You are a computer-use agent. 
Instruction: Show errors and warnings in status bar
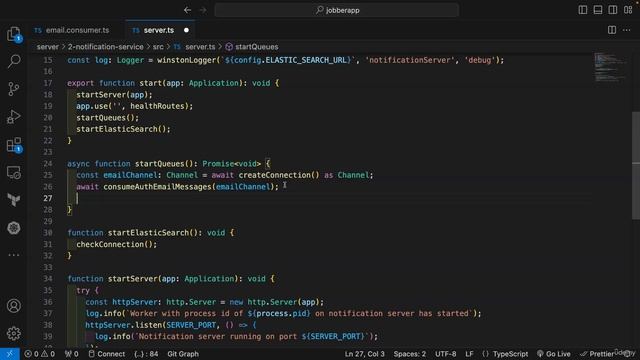(x=39, y=354)
